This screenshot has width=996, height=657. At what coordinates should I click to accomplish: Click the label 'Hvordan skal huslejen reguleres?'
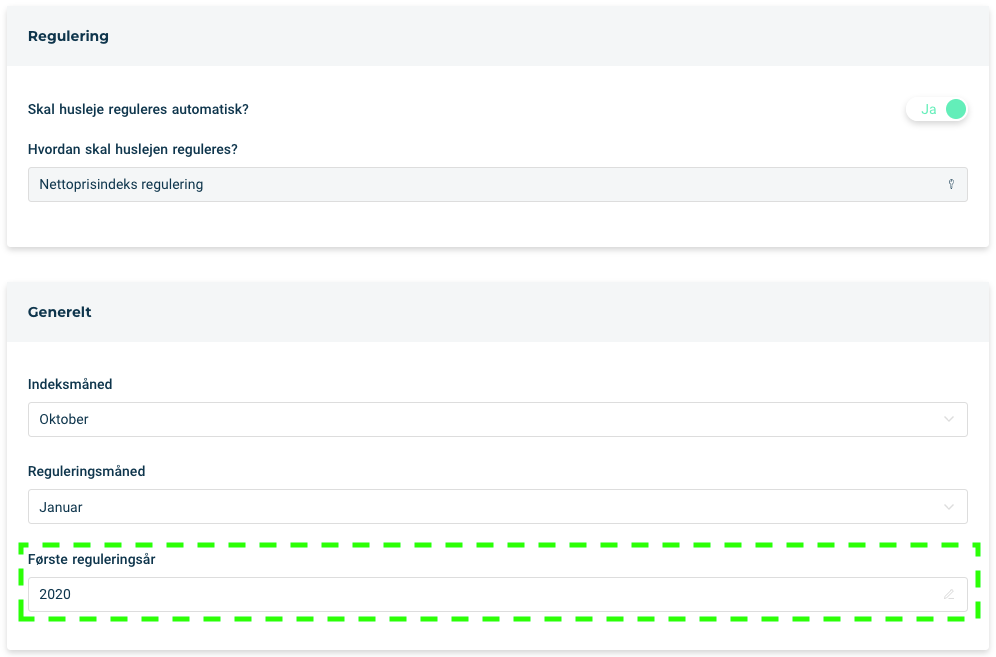coord(132,149)
